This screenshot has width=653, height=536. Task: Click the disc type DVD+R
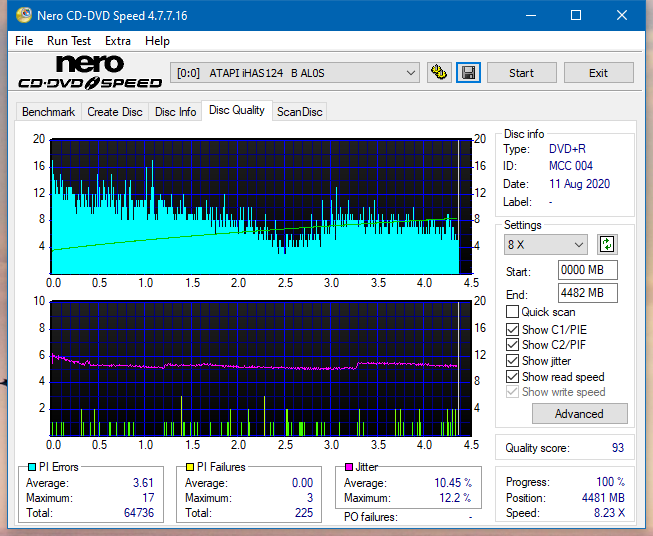coord(567,149)
